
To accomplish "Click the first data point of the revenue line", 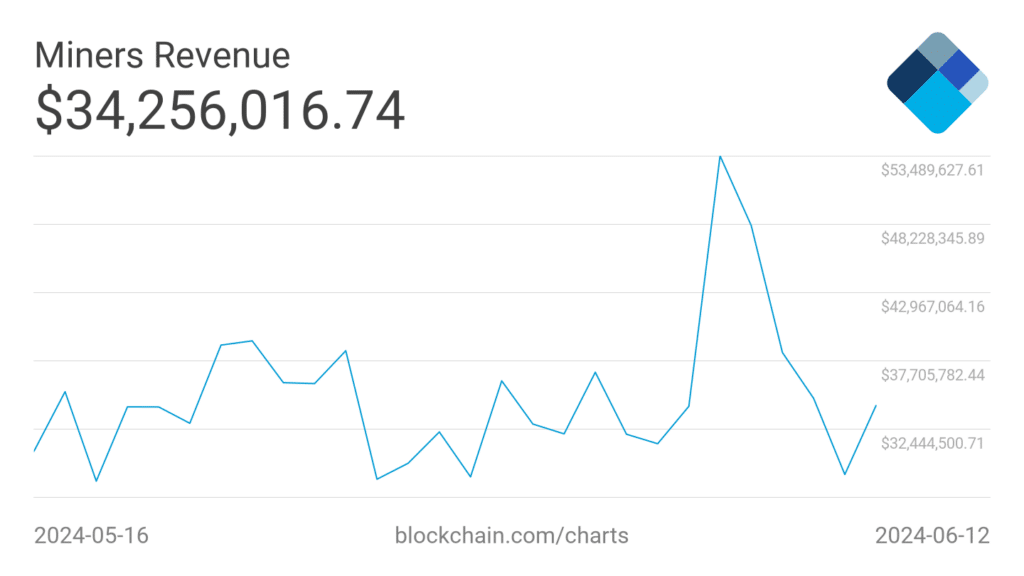I will tap(35, 451).
